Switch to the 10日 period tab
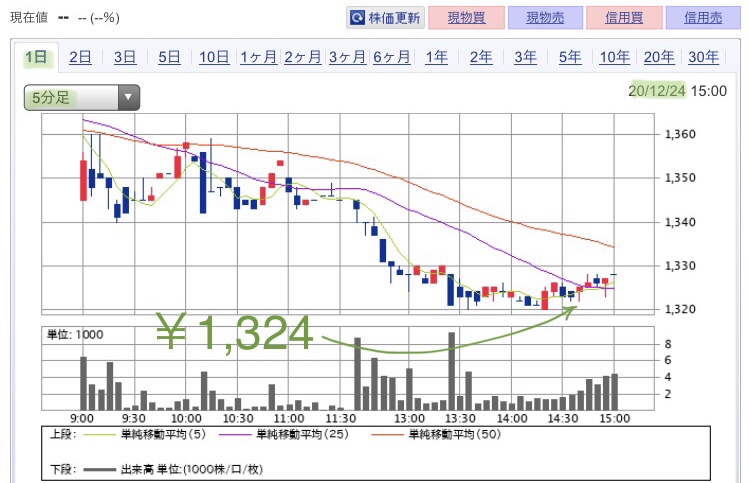 (x=214, y=57)
